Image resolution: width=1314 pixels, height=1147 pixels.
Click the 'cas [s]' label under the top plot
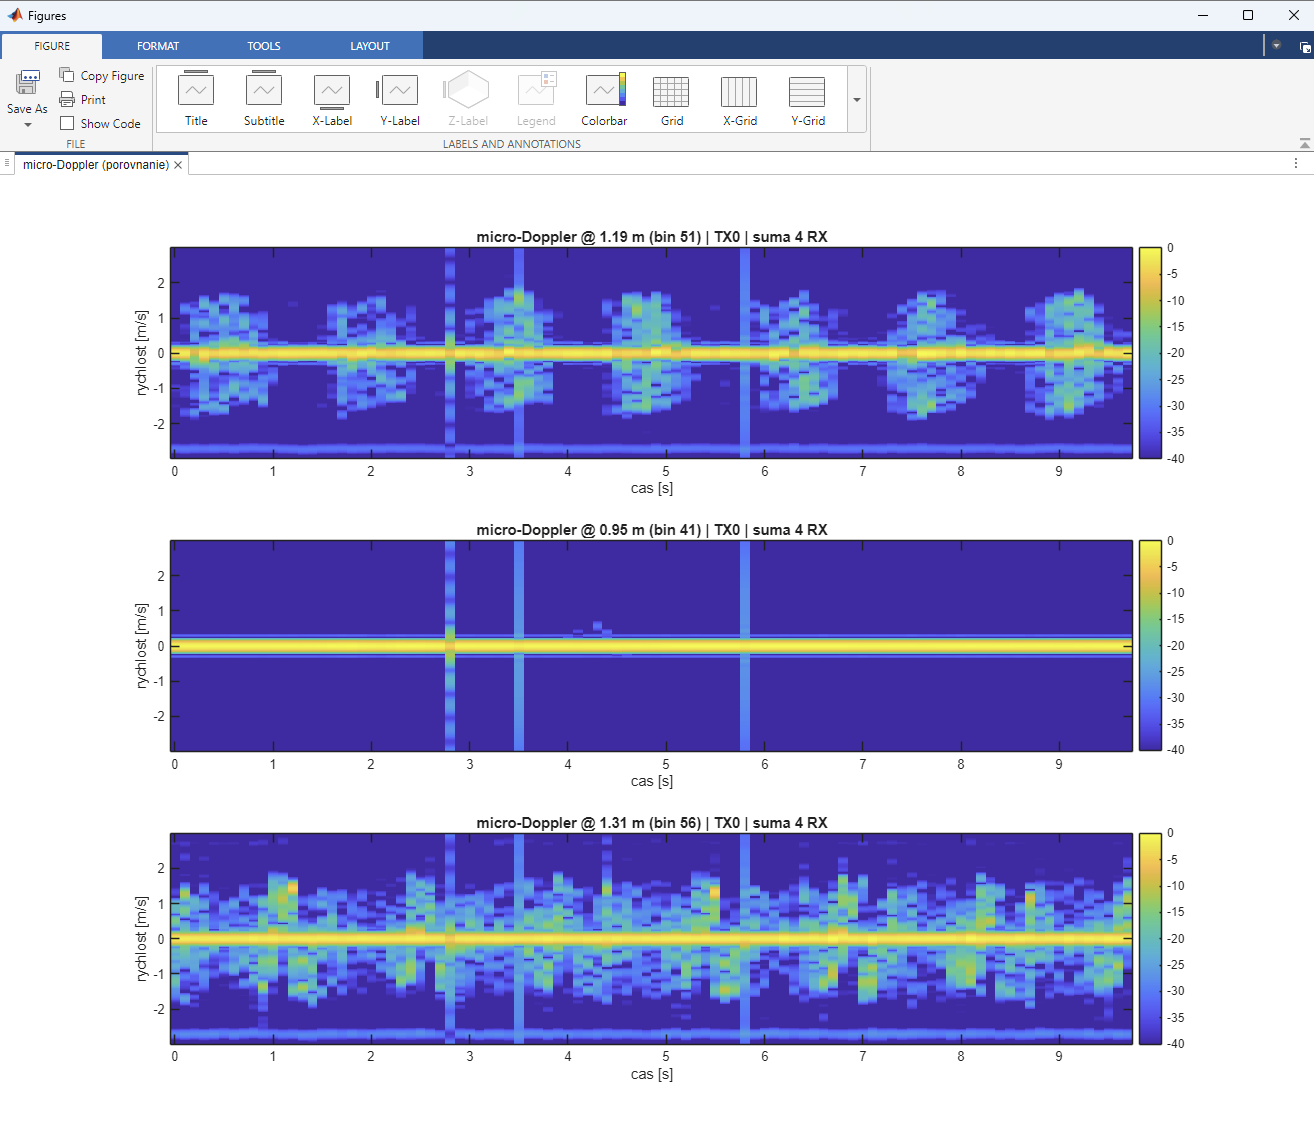pyautogui.click(x=652, y=488)
